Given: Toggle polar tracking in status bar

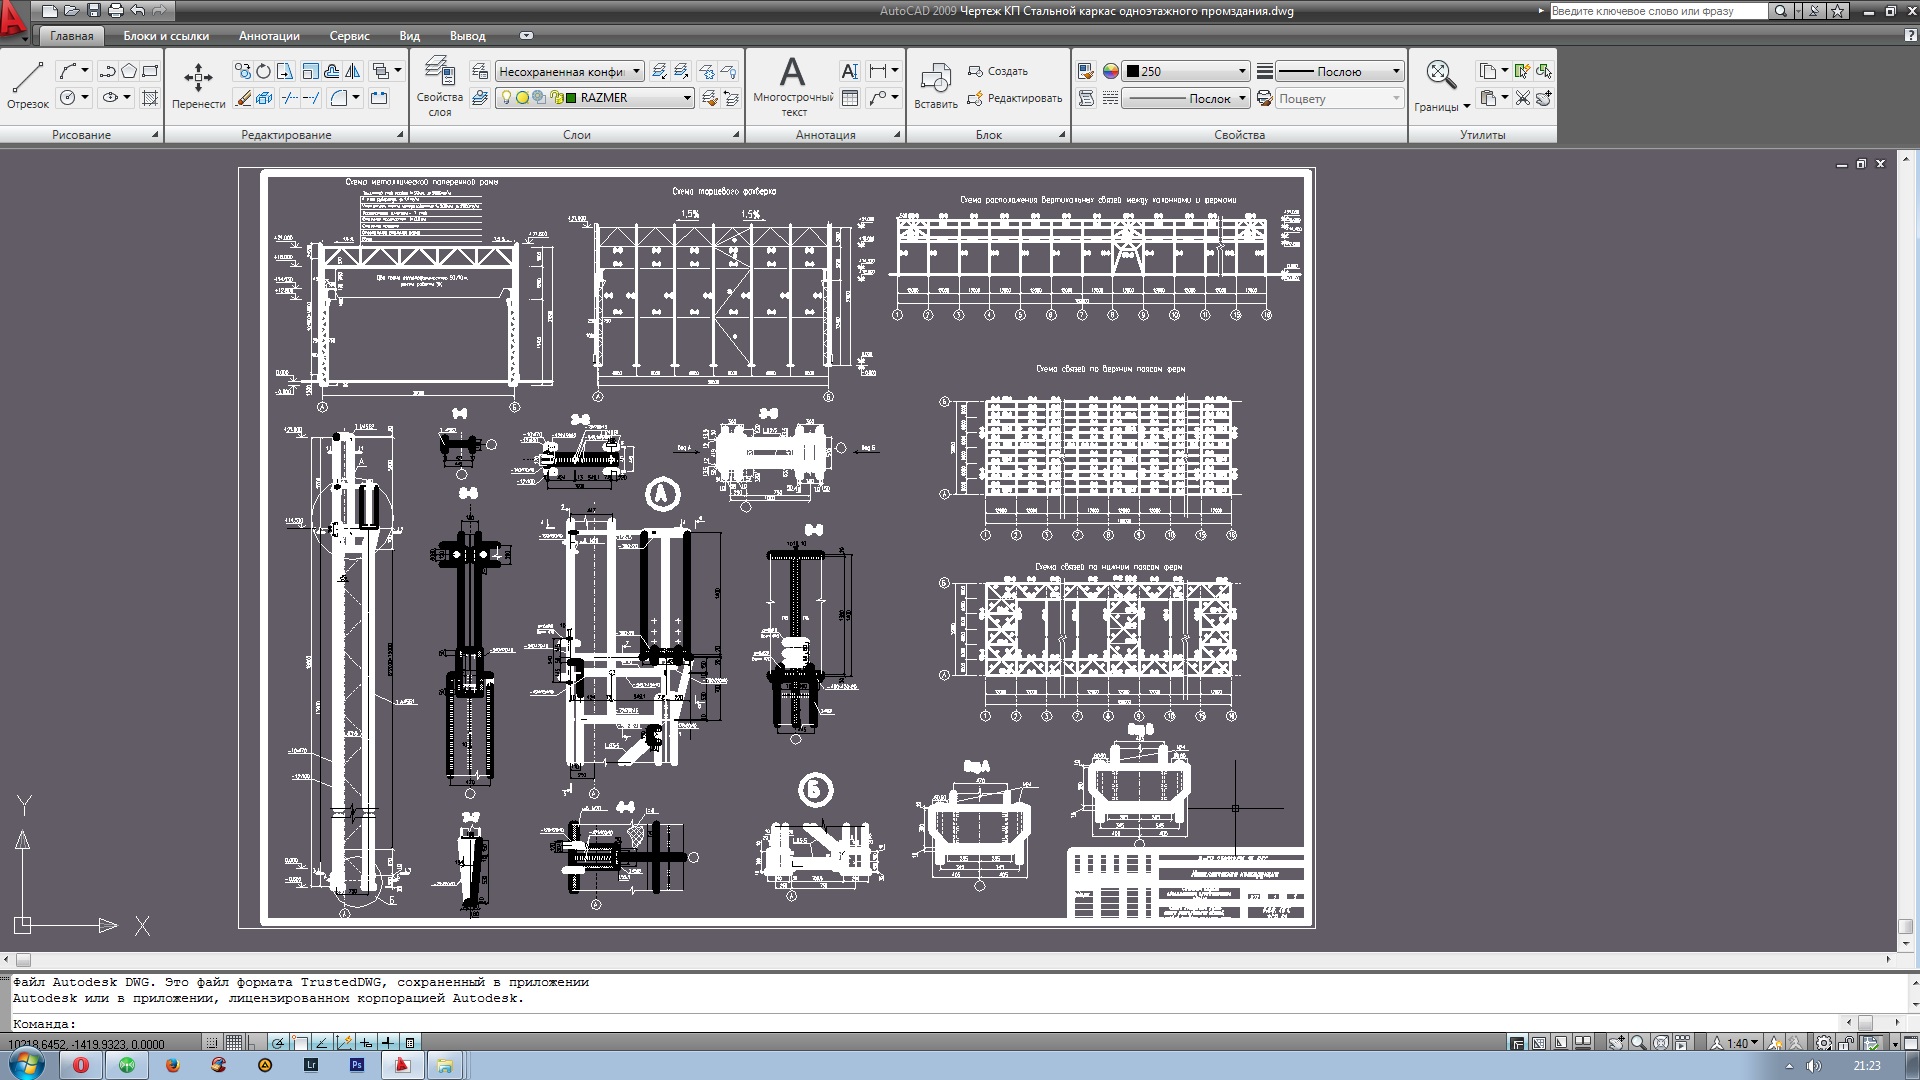Looking at the screenshot, I should coord(278,1043).
